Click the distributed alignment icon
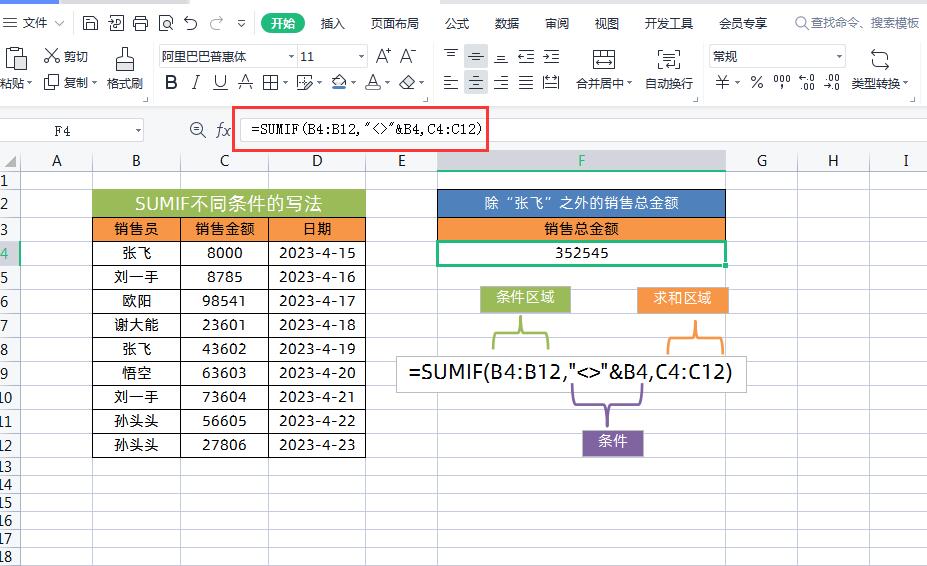This screenshot has height=566, width=927. tap(551, 82)
